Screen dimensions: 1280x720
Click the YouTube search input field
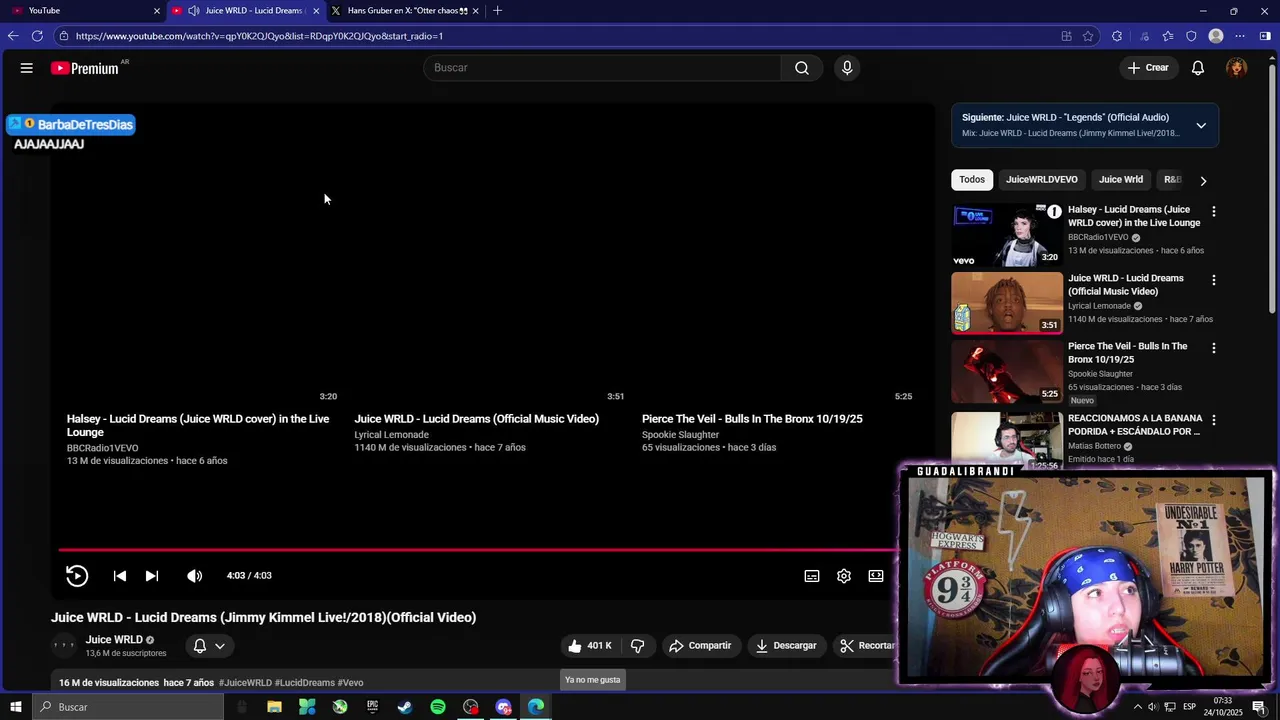[x=602, y=68]
